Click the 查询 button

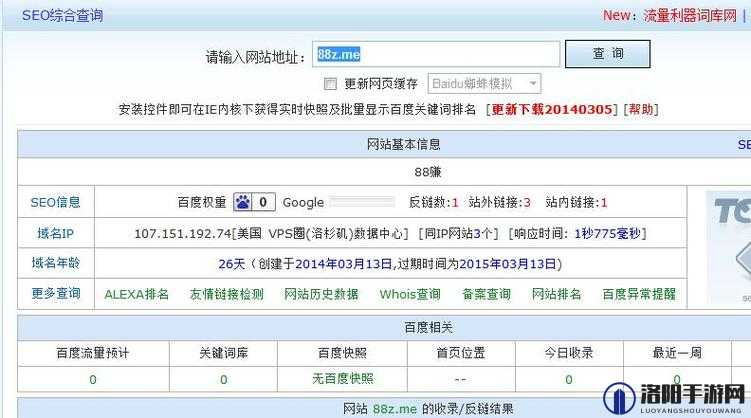point(607,54)
